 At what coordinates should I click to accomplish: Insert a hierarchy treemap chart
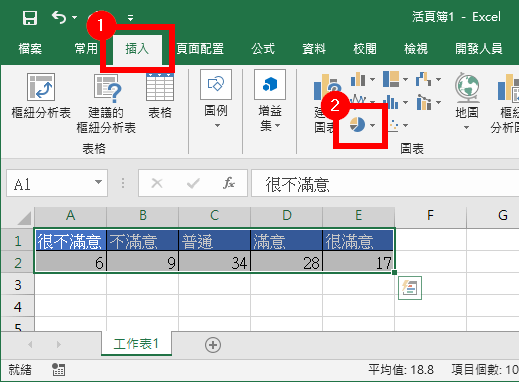point(391,79)
